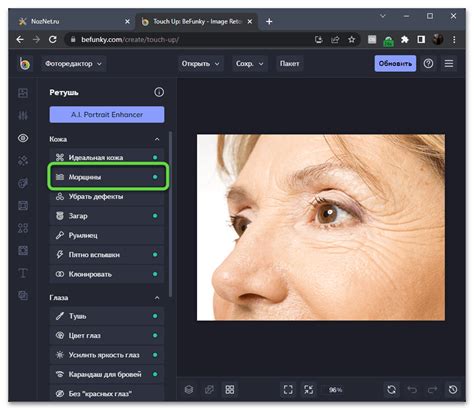Select the Без "красных глаз" tool
This screenshot has height=410, width=474.
pos(107,394)
